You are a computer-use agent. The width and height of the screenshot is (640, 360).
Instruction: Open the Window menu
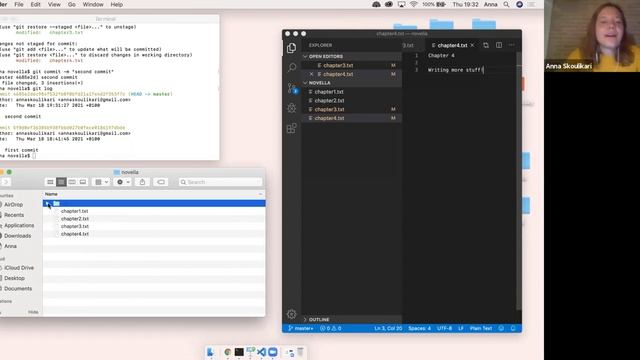point(93,4)
